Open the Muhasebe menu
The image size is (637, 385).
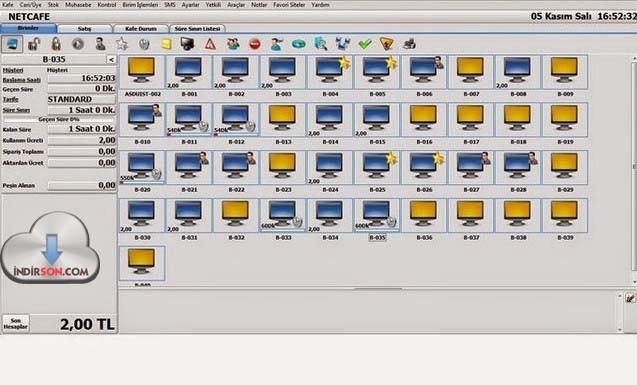(78, 5)
